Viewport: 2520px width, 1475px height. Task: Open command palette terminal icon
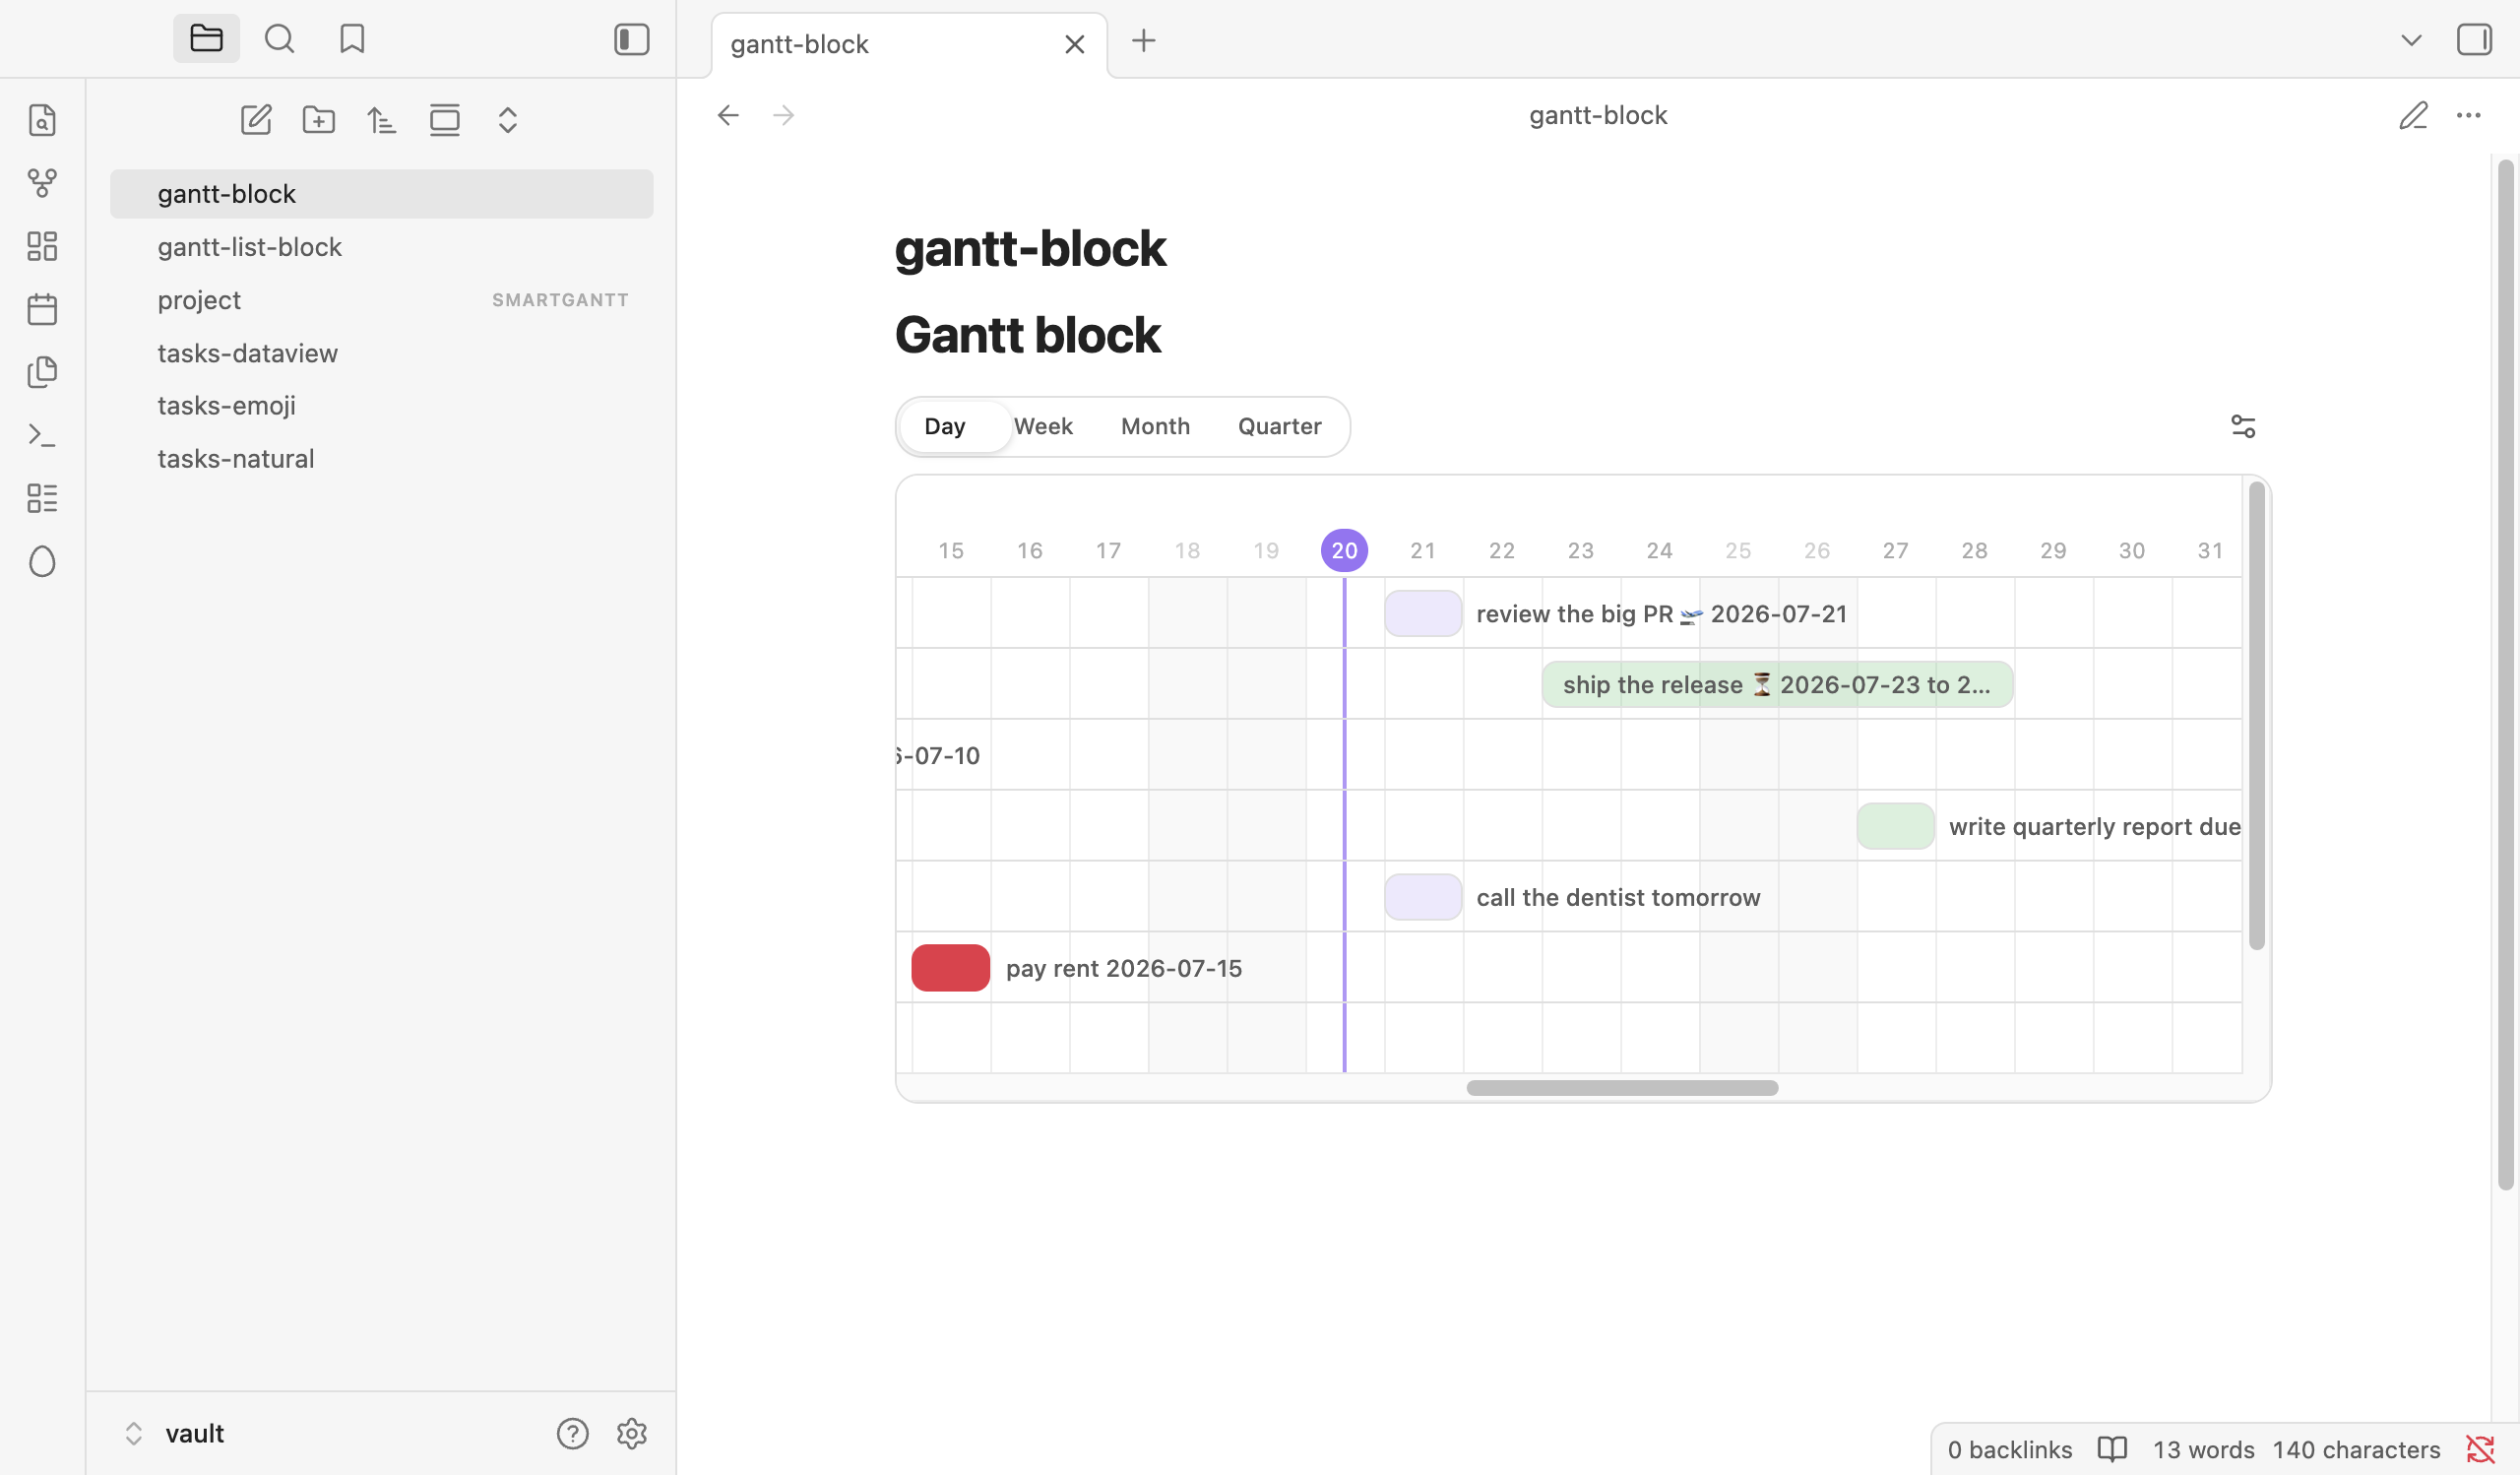tap(42, 435)
